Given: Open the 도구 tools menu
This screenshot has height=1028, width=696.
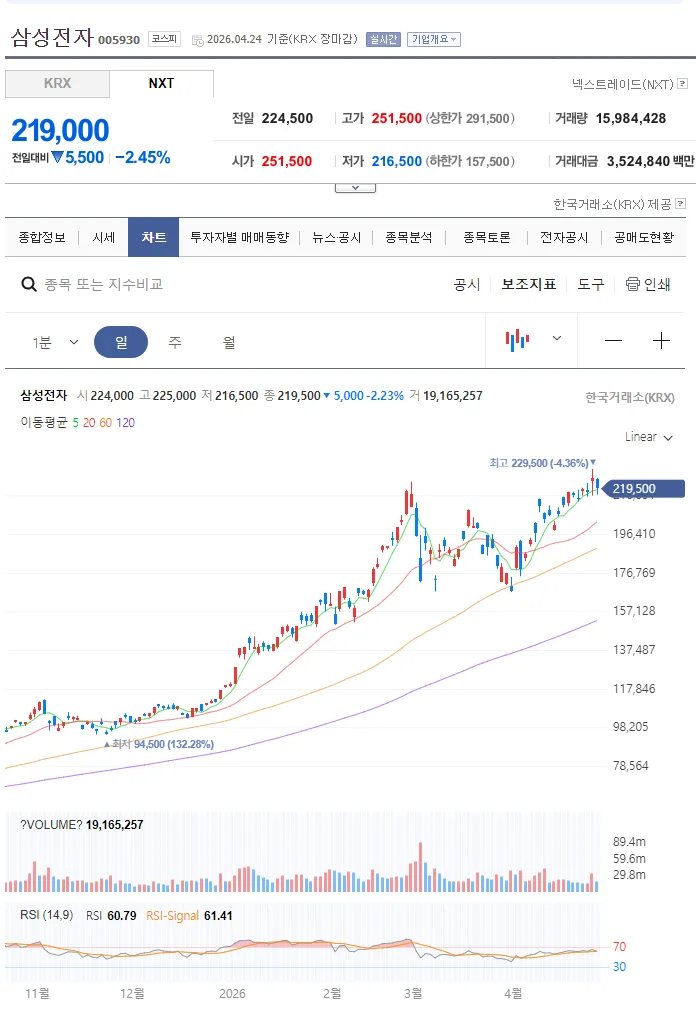Looking at the screenshot, I should (x=590, y=285).
